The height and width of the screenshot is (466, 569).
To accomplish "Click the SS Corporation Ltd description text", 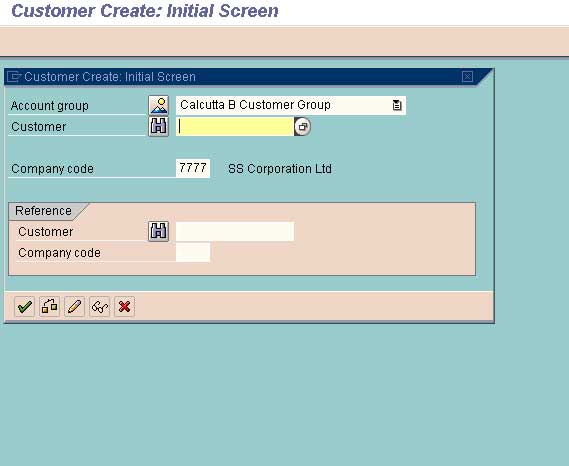I will [279, 169].
